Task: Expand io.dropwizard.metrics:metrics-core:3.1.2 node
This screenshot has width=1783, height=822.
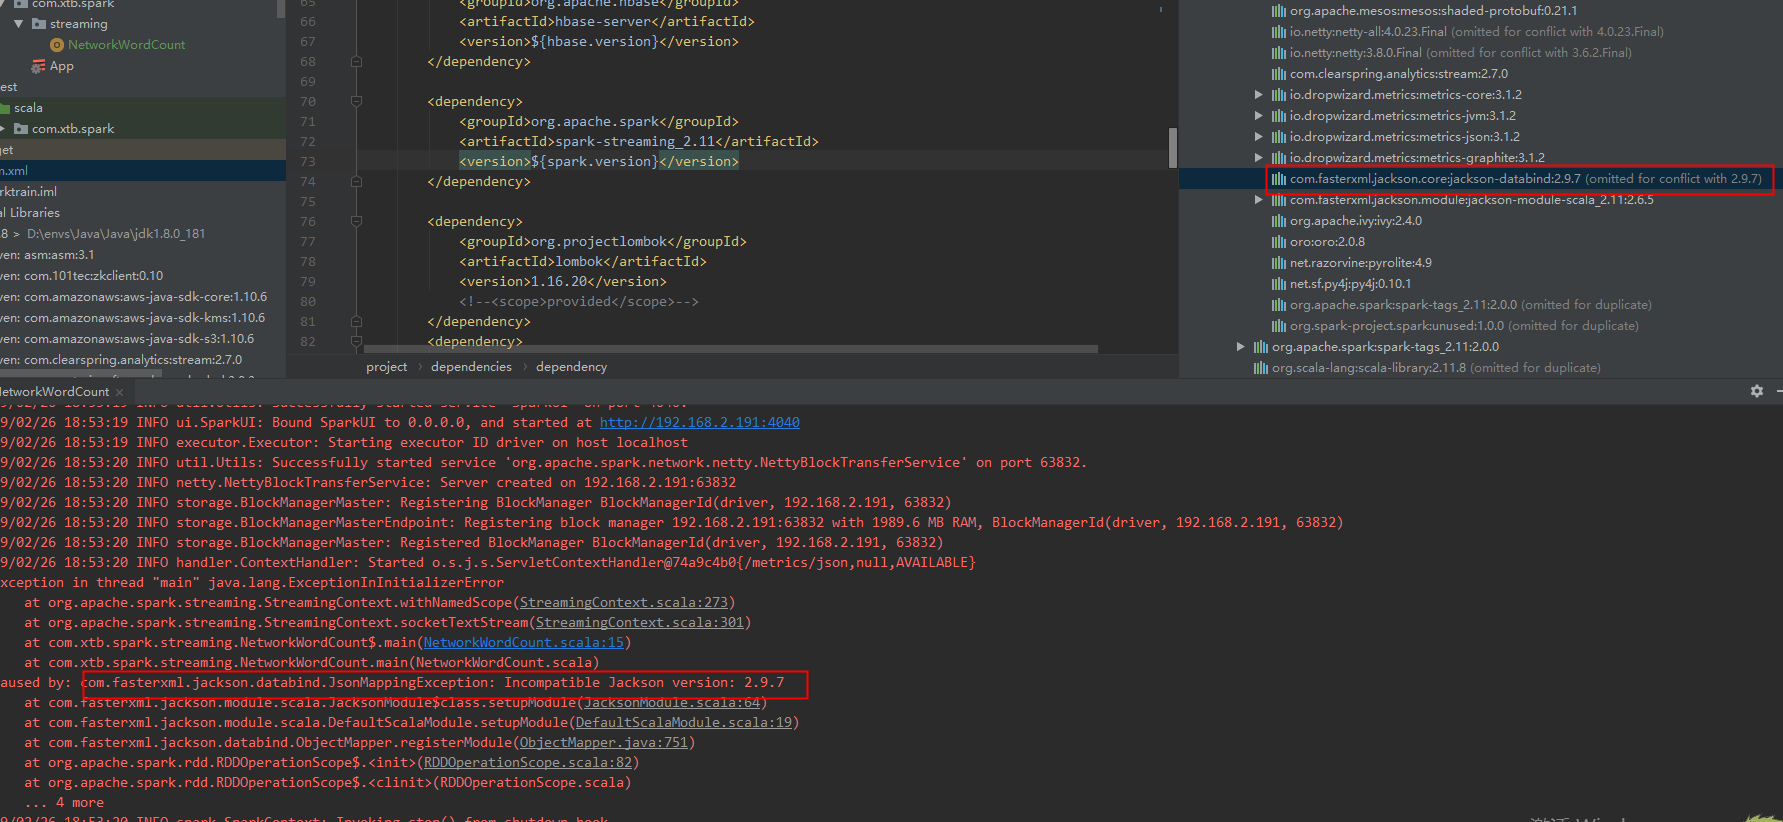Action: coord(1259,95)
